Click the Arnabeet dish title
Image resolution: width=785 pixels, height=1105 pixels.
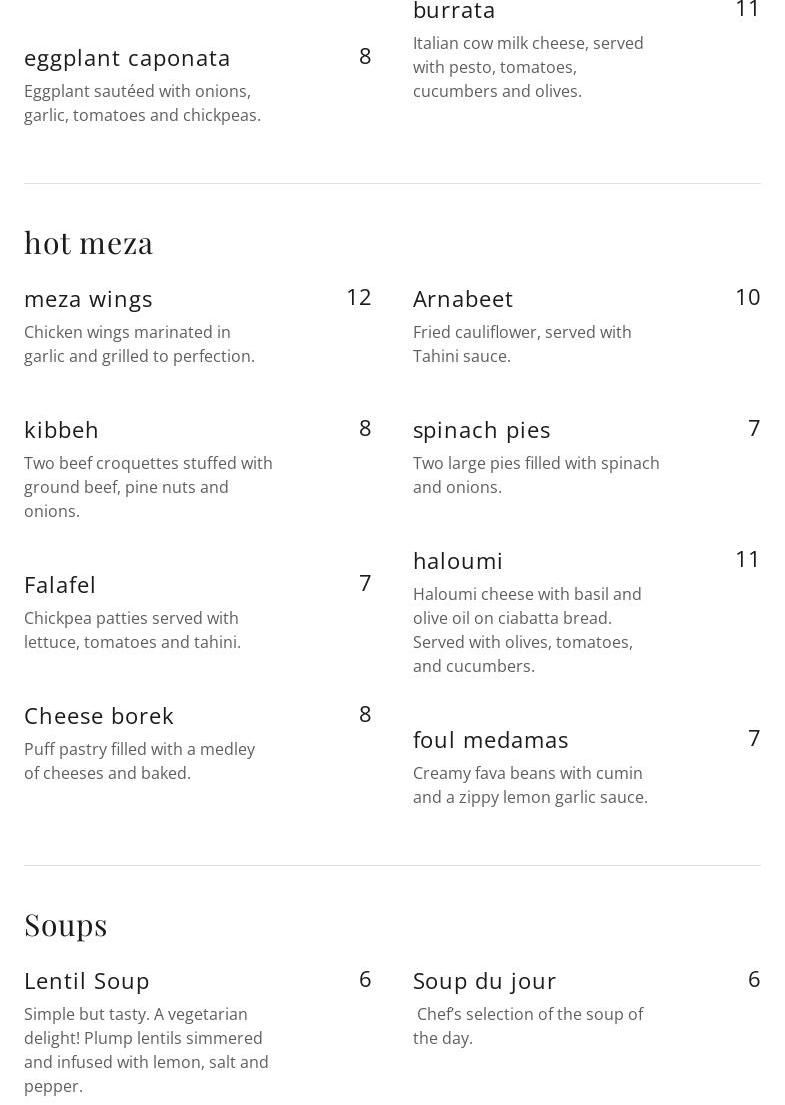pos(462,299)
